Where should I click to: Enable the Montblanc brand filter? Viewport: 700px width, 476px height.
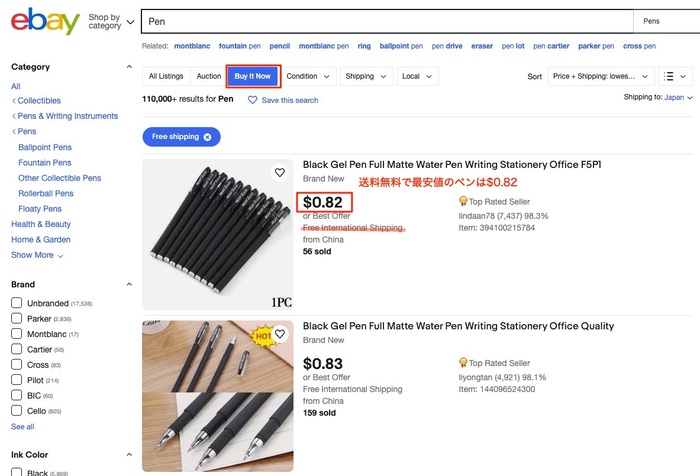(17, 334)
